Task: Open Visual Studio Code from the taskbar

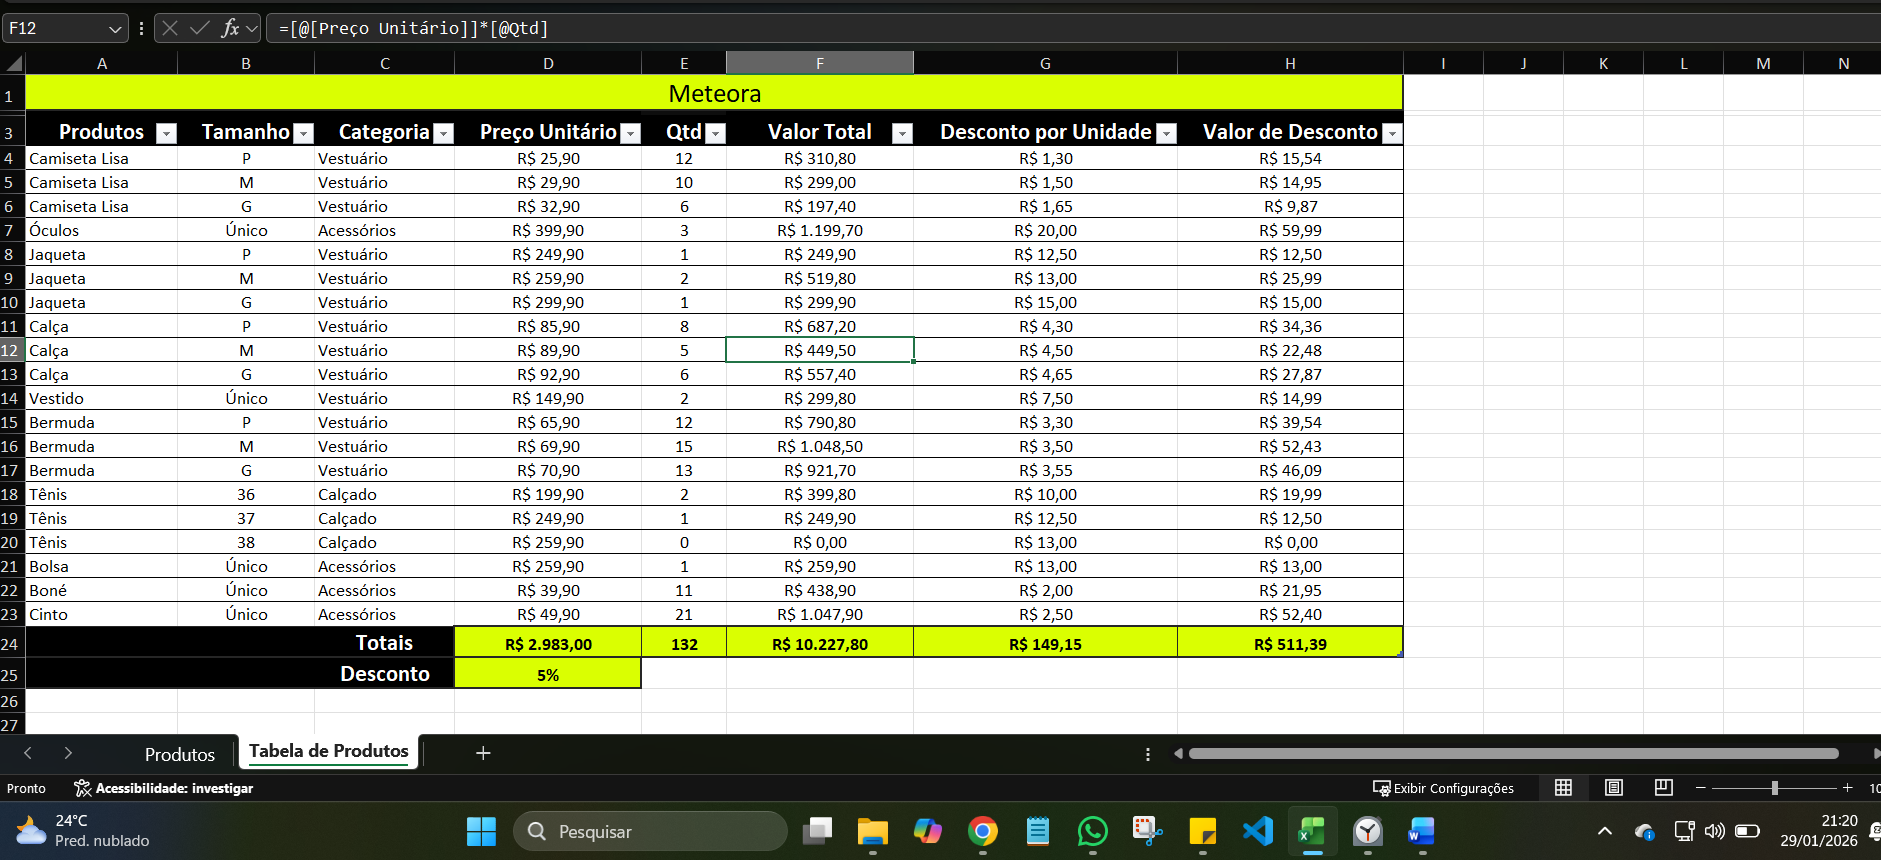Action: click(x=1258, y=831)
